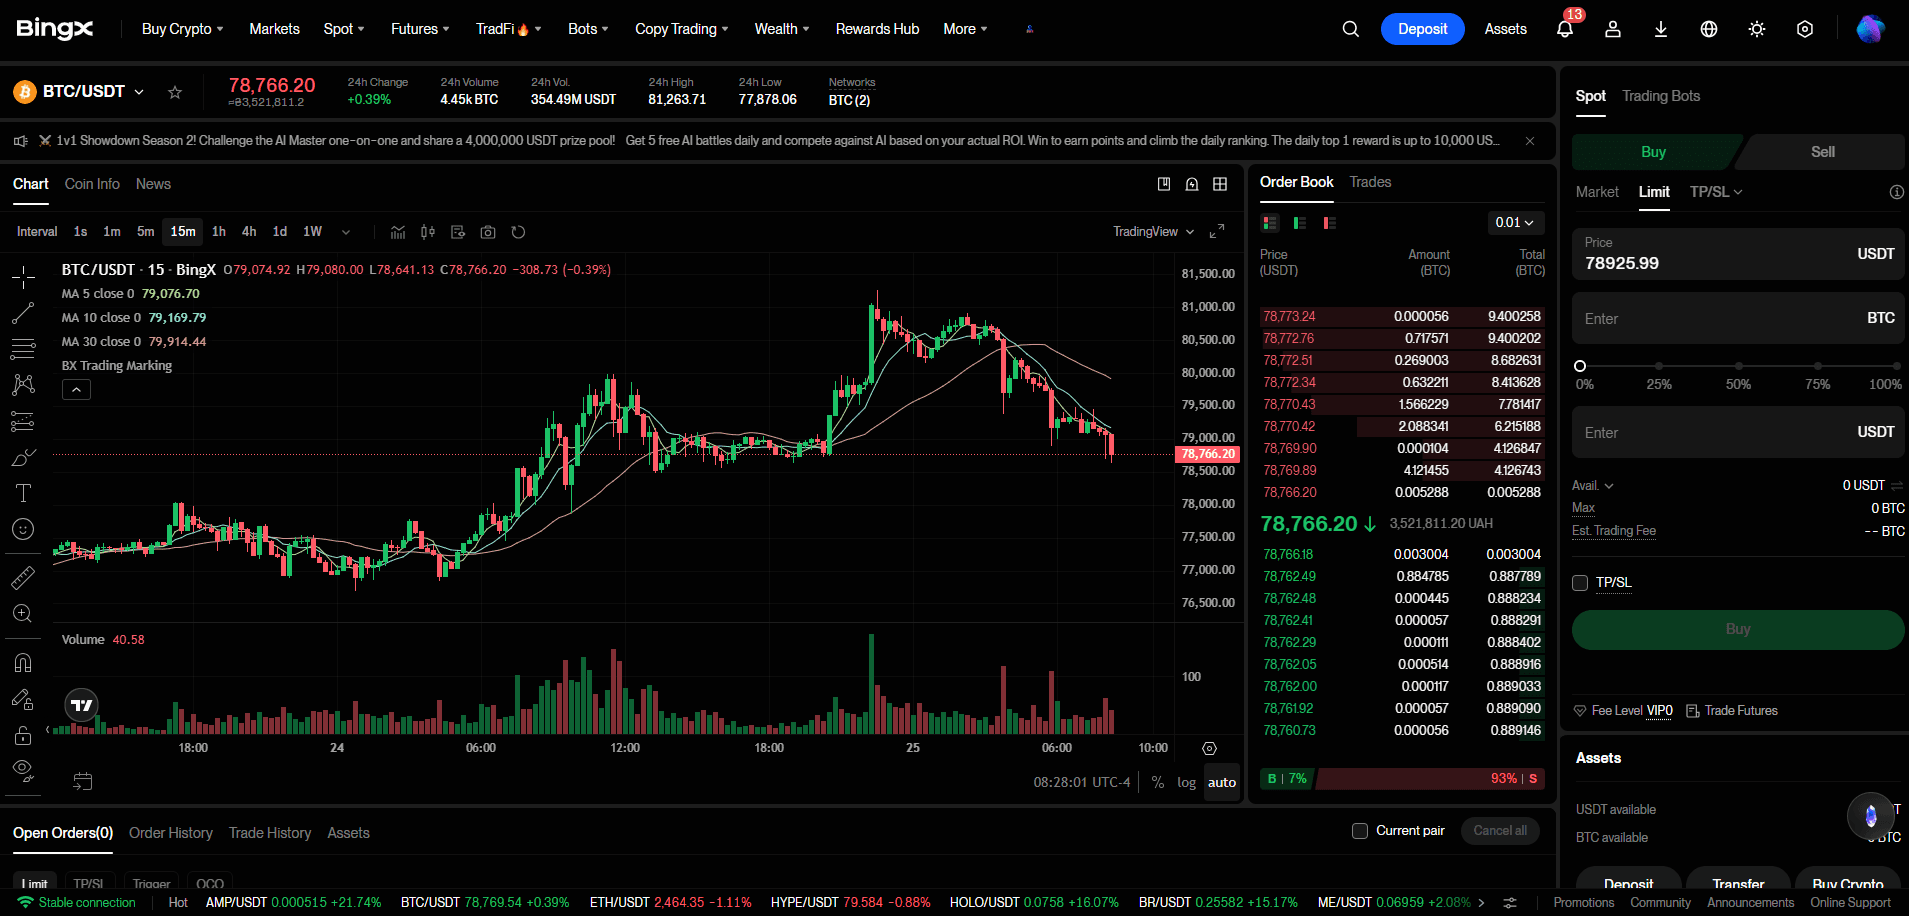The height and width of the screenshot is (916, 1909).
Task: Toggle the magnet snap mode
Action: [23, 662]
